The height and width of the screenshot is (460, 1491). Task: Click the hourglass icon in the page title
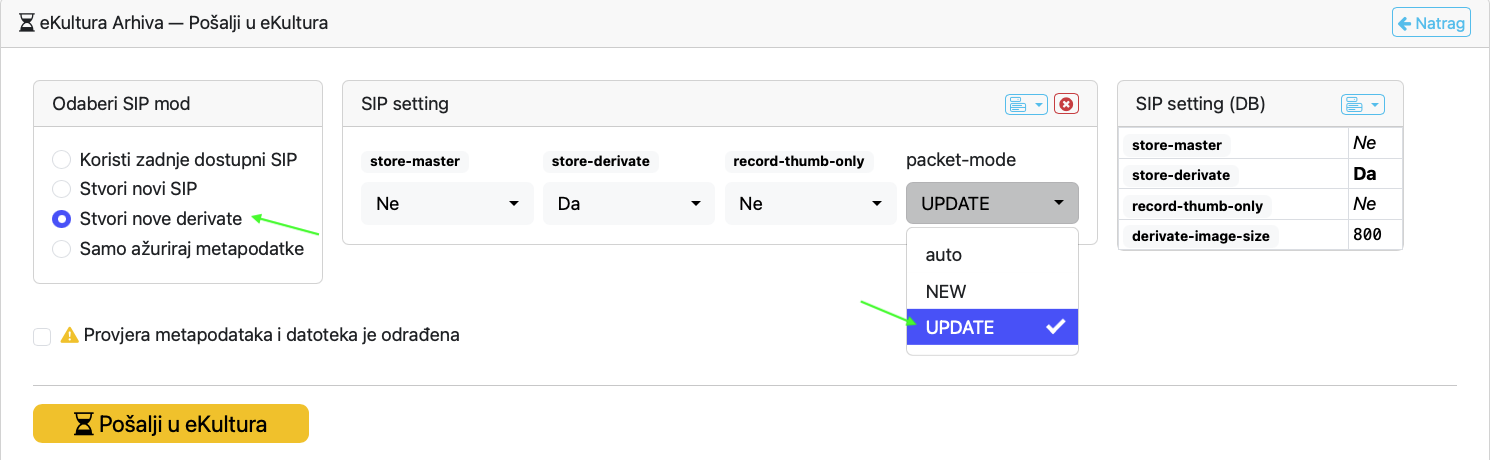27,22
